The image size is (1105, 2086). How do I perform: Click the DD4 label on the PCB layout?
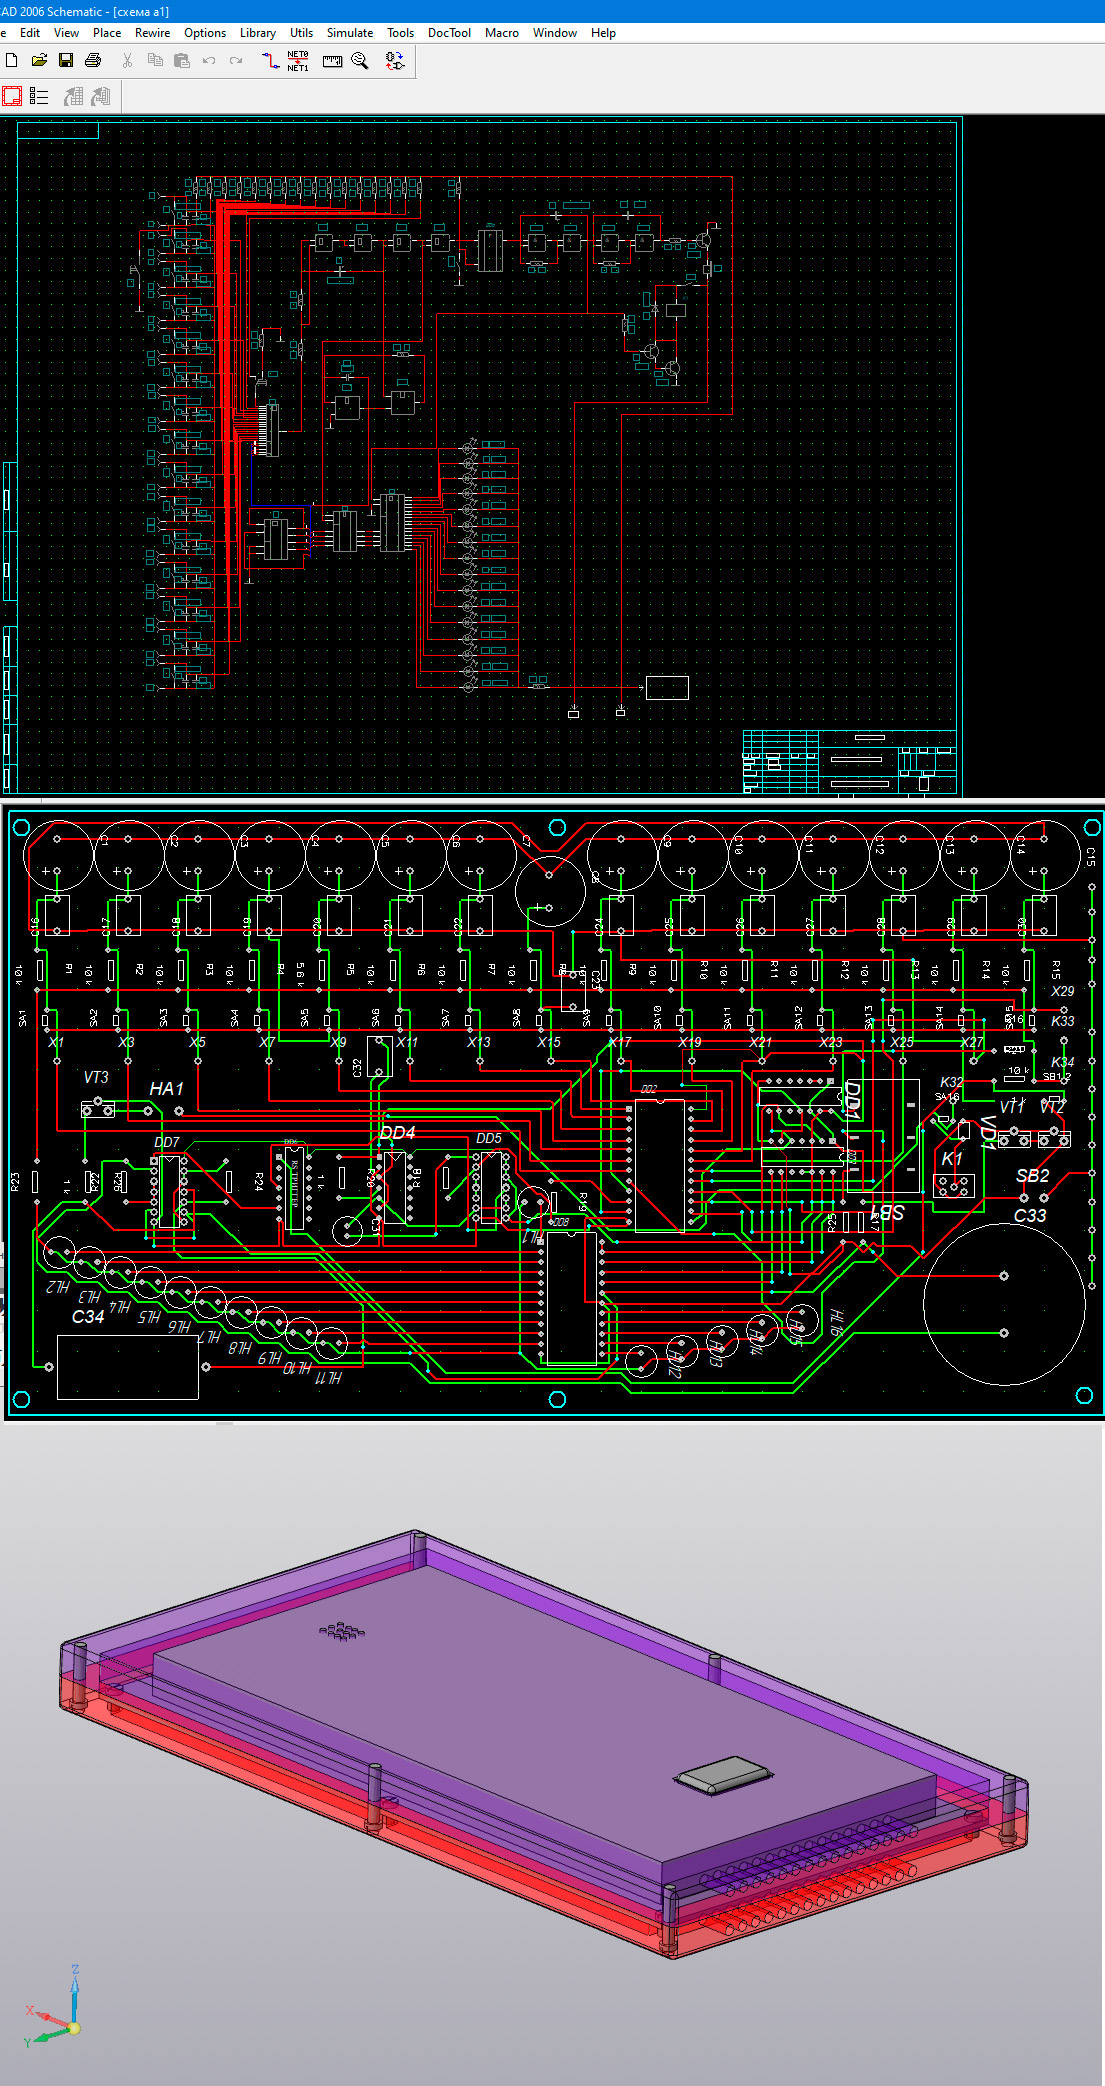pyautogui.click(x=397, y=1133)
